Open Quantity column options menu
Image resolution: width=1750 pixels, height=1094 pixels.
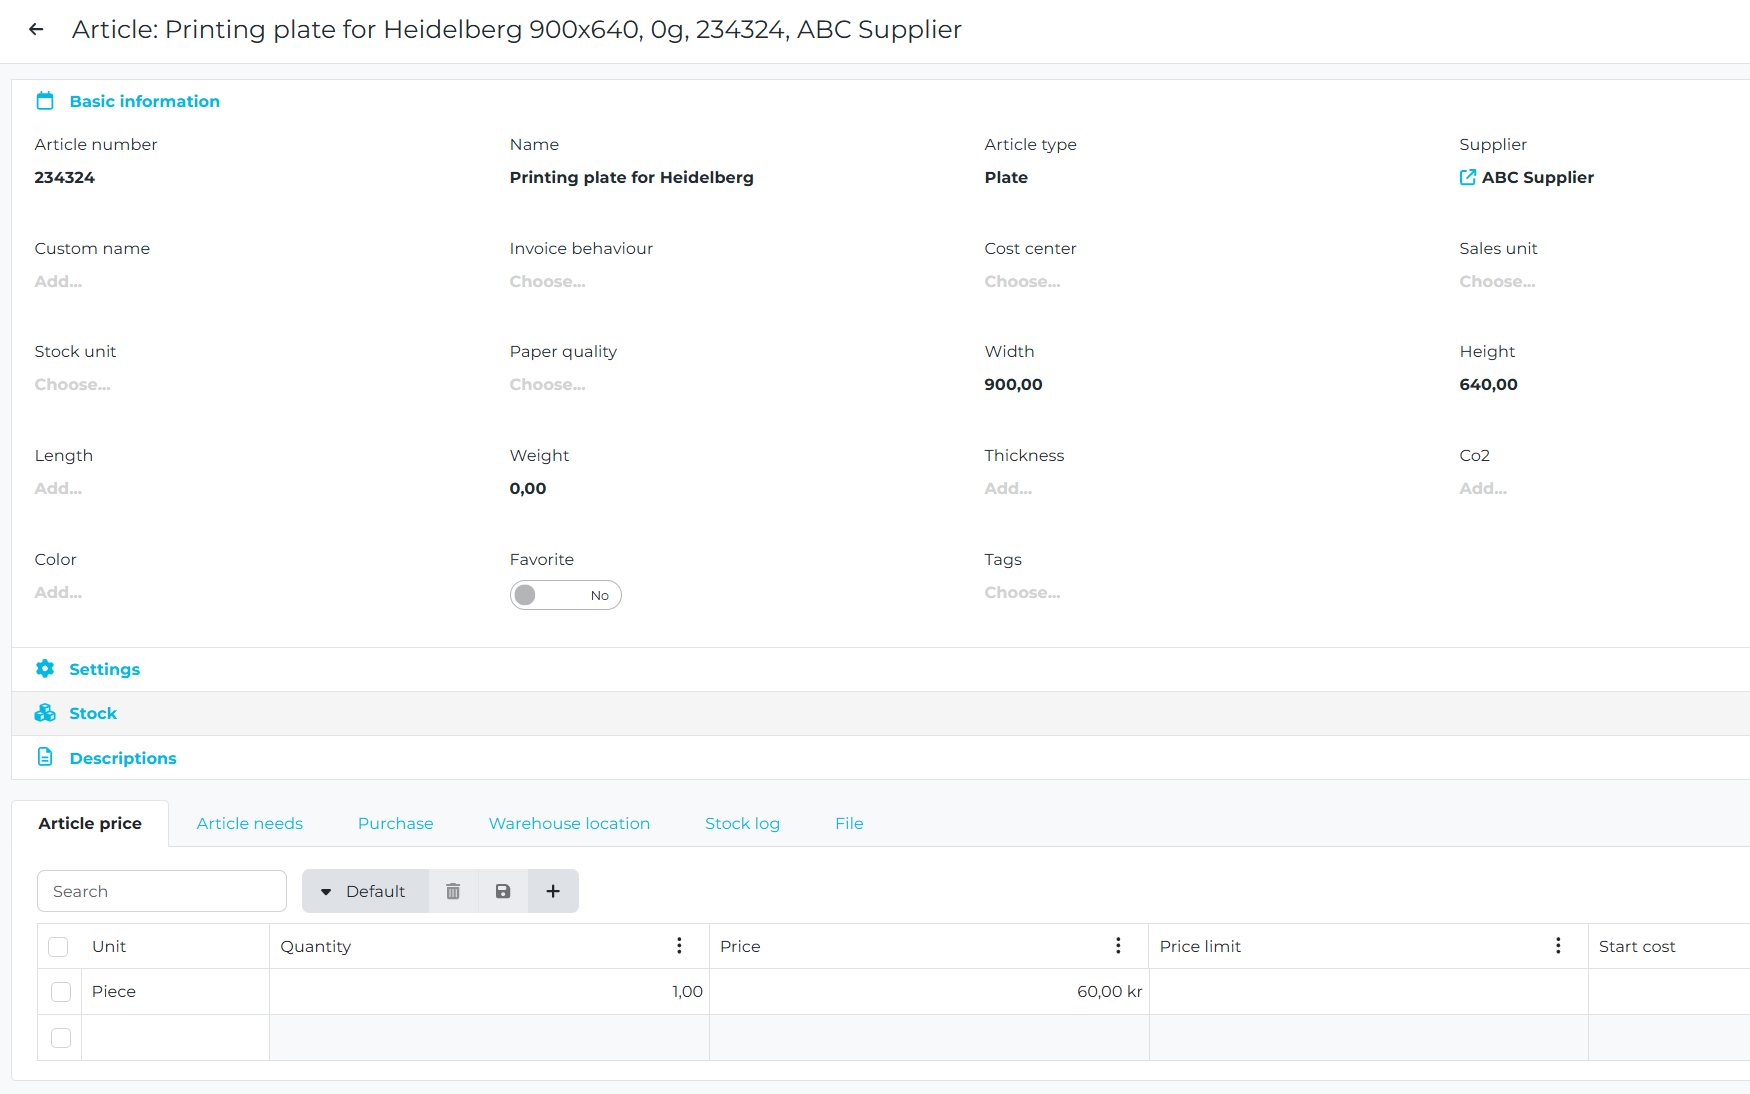pos(679,946)
